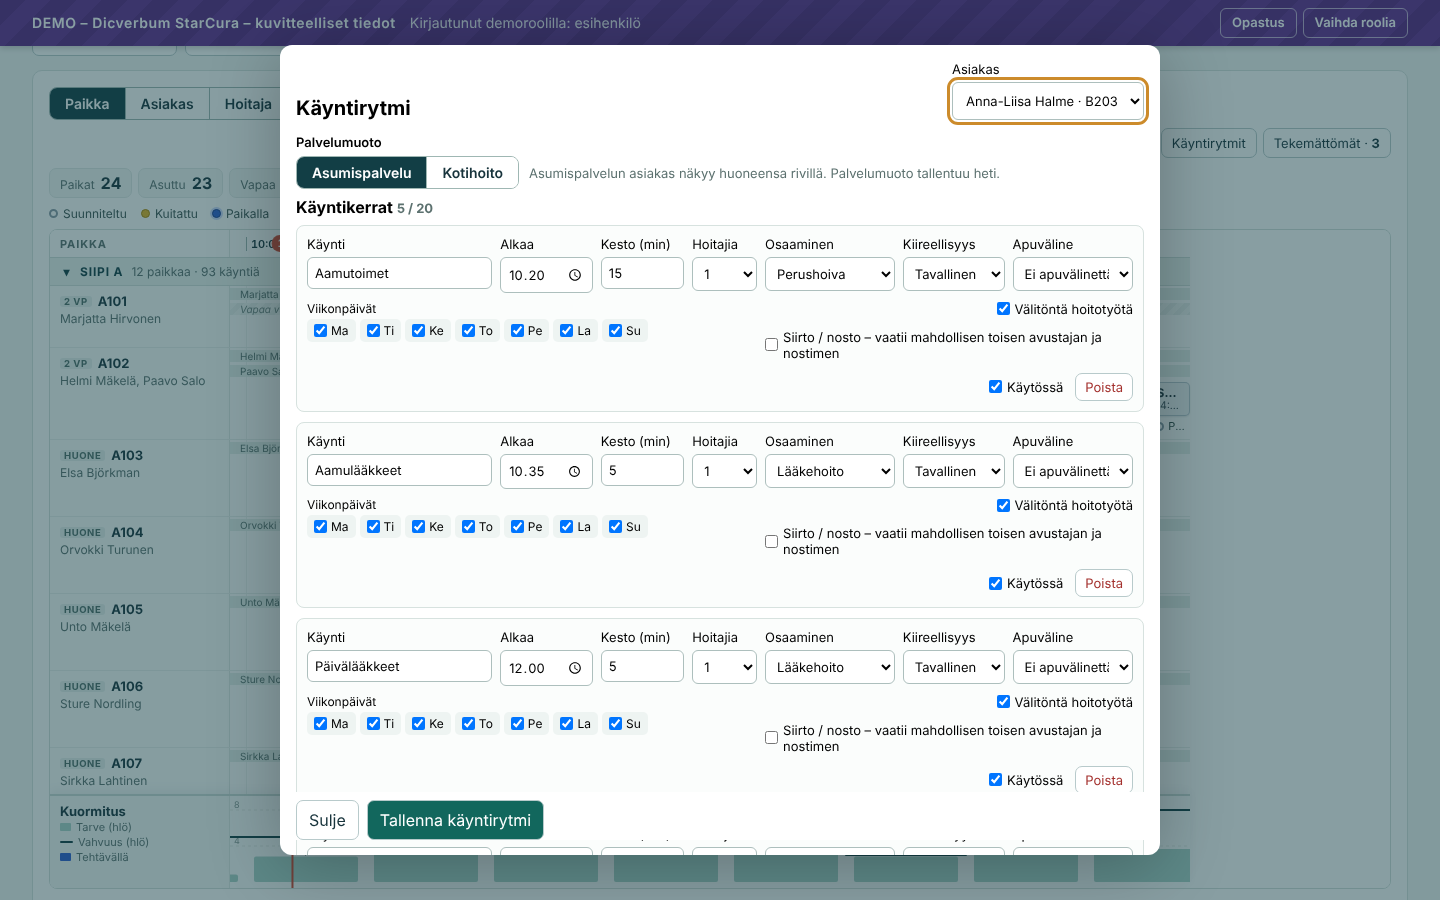Open Hoitajia dropdown for Päivälääkkeet

point(724,667)
